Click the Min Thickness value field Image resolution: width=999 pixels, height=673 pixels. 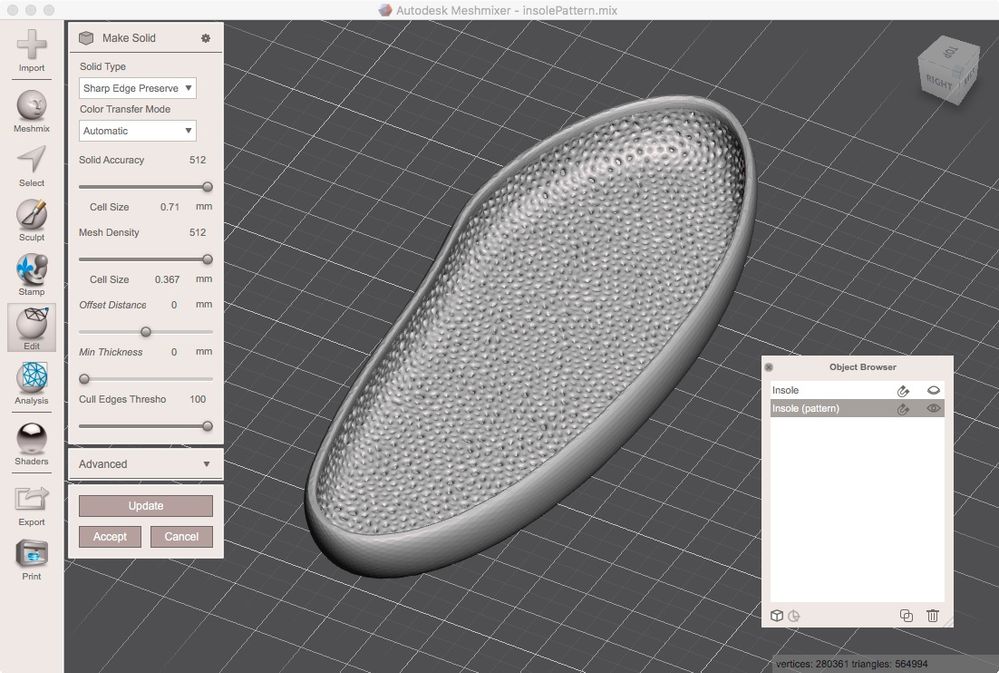pos(174,352)
